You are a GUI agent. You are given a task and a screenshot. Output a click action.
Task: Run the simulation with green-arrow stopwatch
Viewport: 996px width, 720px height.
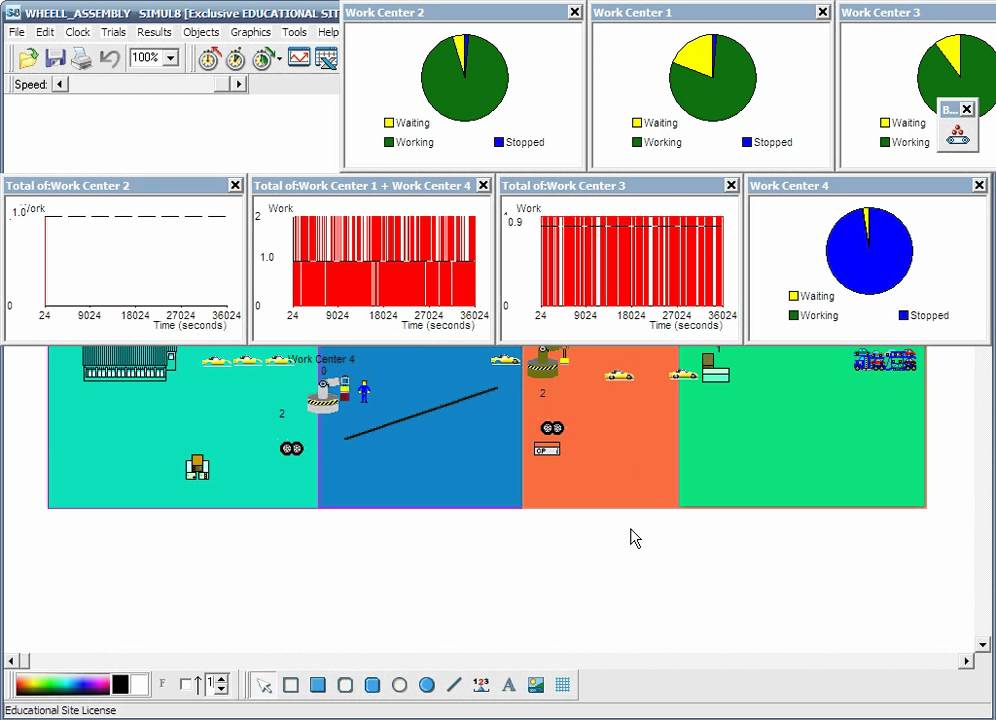[x=264, y=58]
